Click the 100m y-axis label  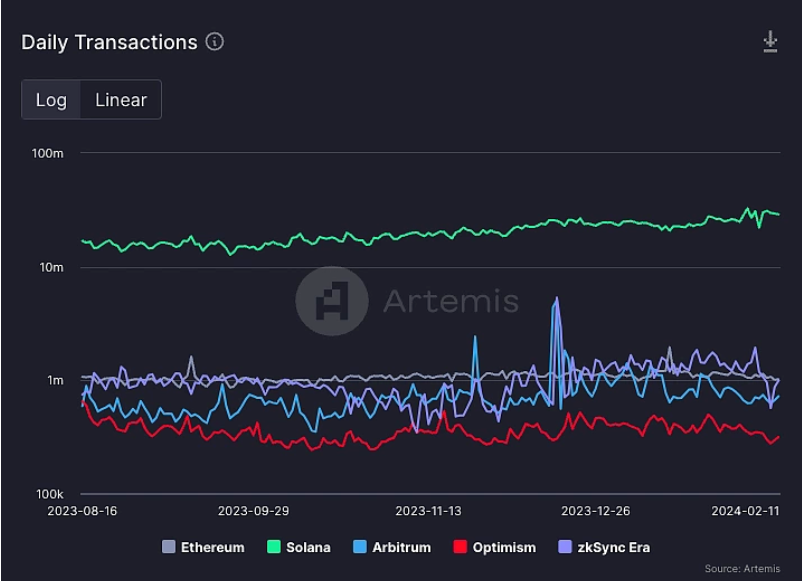(48, 153)
